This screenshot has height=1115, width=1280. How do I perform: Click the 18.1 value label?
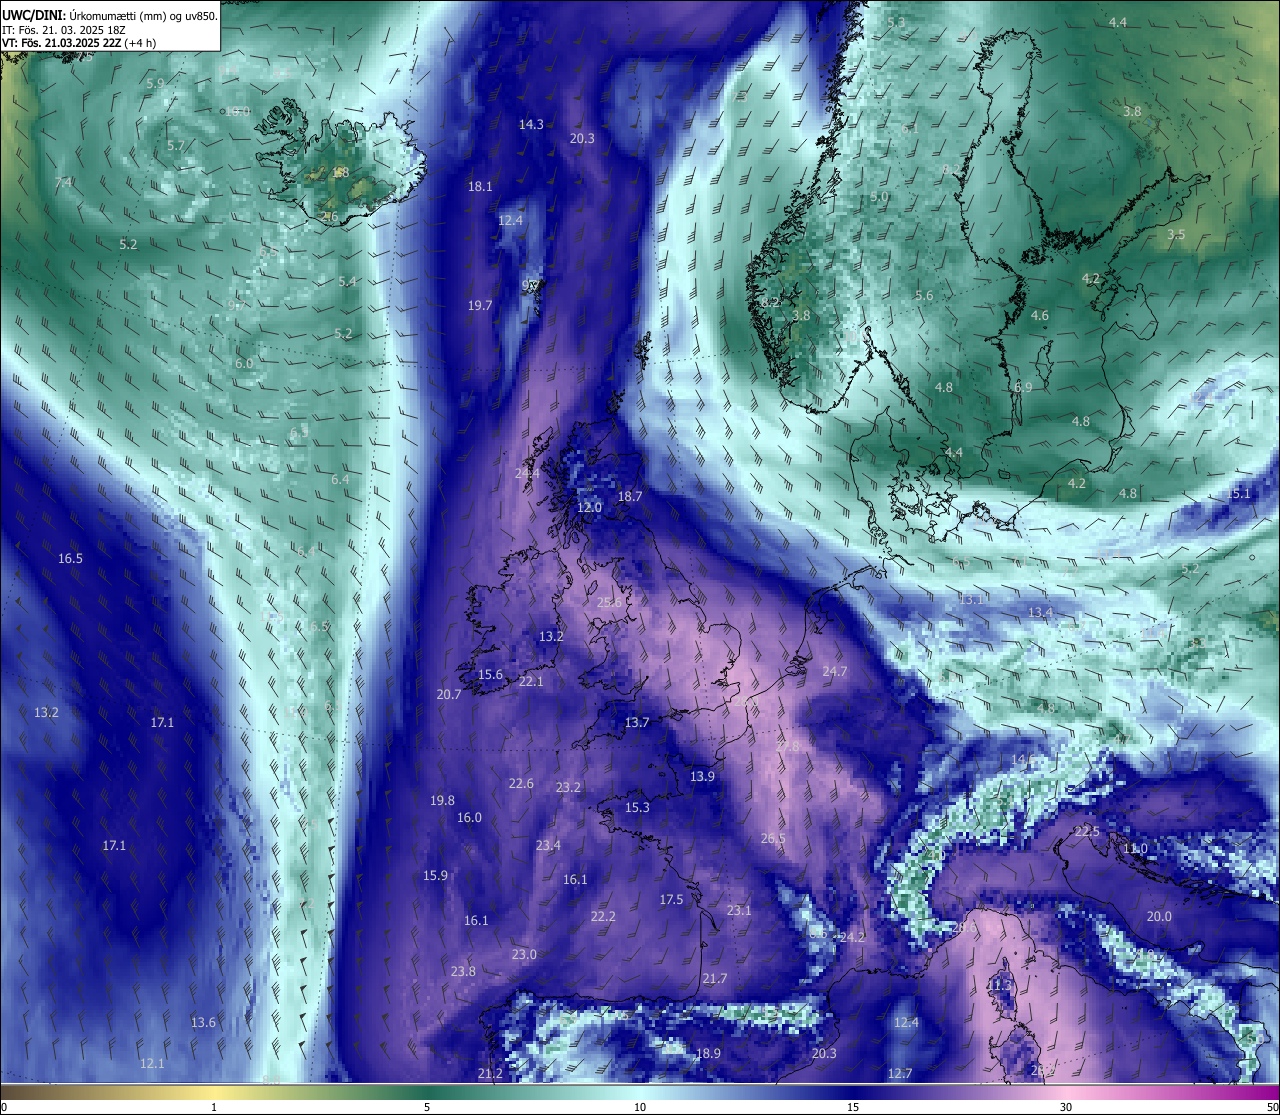[480, 187]
